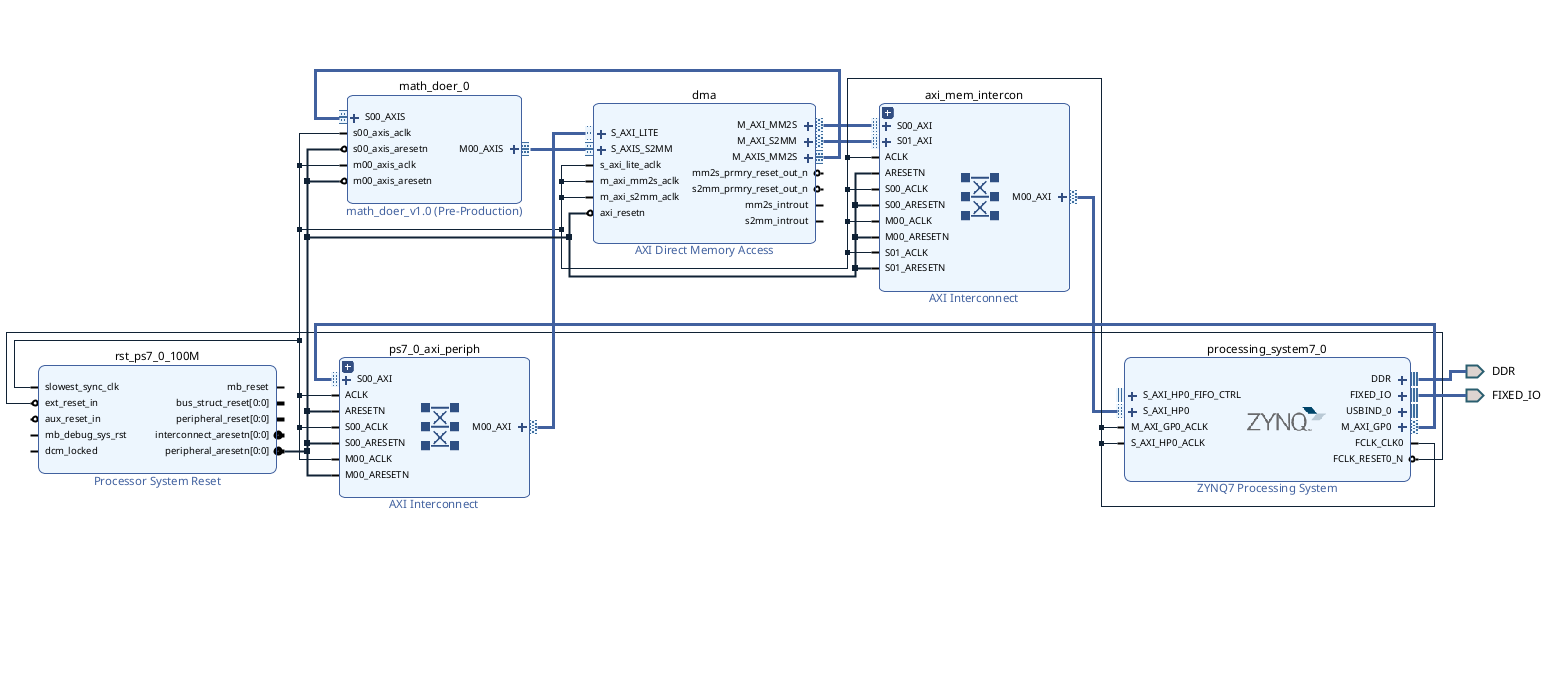Expand S01_AXI interface on axi_mem_intercon
This screenshot has height=680, width=1546.
pyautogui.click(x=887, y=141)
